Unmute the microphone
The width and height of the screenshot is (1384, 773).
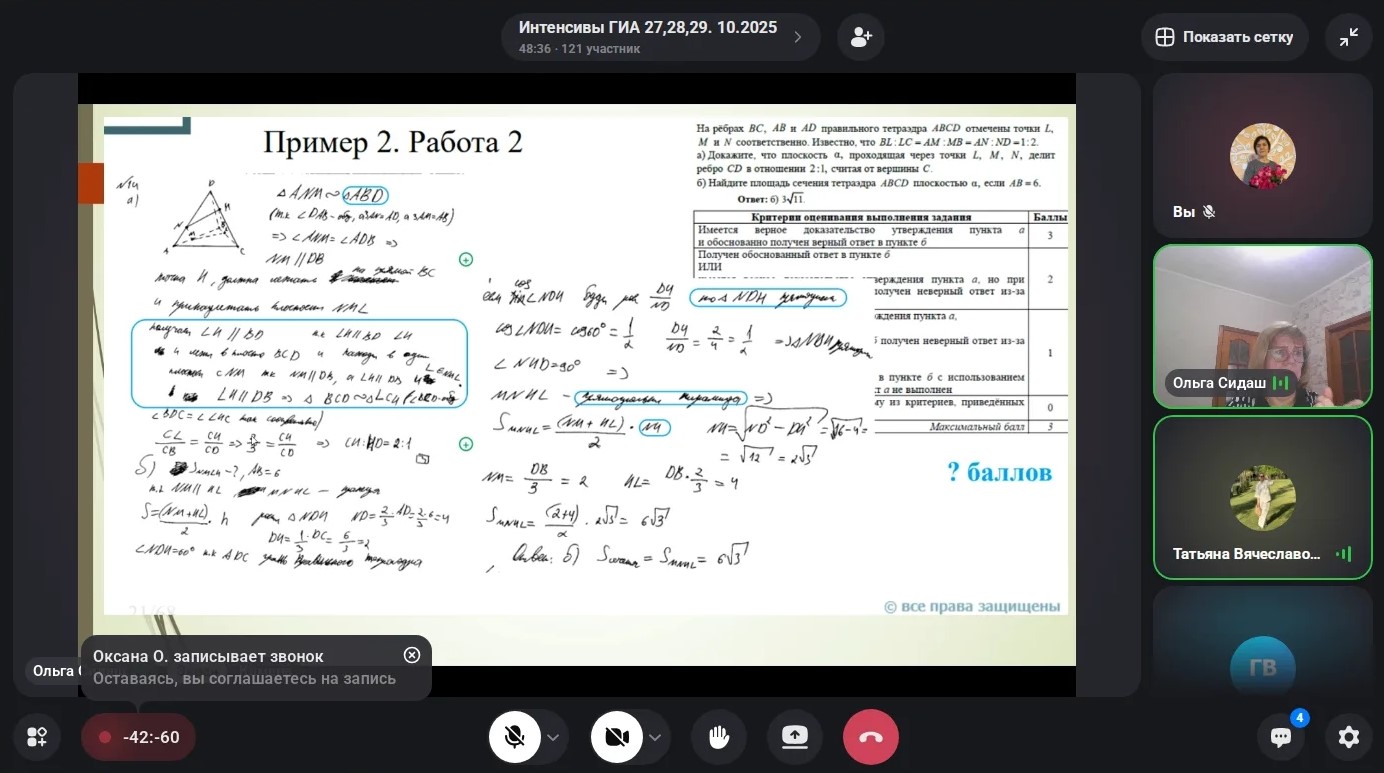tap(515, 737)
